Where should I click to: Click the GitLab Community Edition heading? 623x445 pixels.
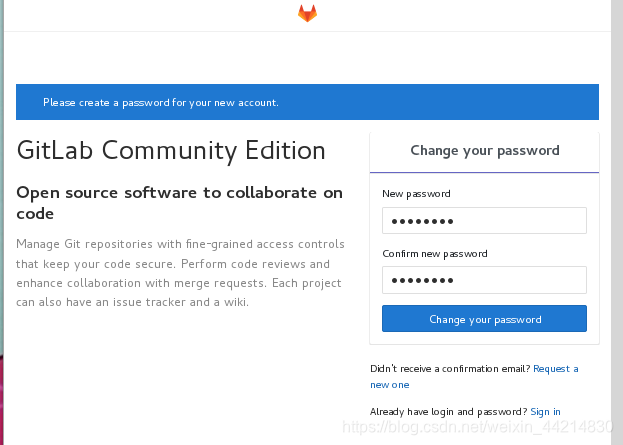click(171, 151)
